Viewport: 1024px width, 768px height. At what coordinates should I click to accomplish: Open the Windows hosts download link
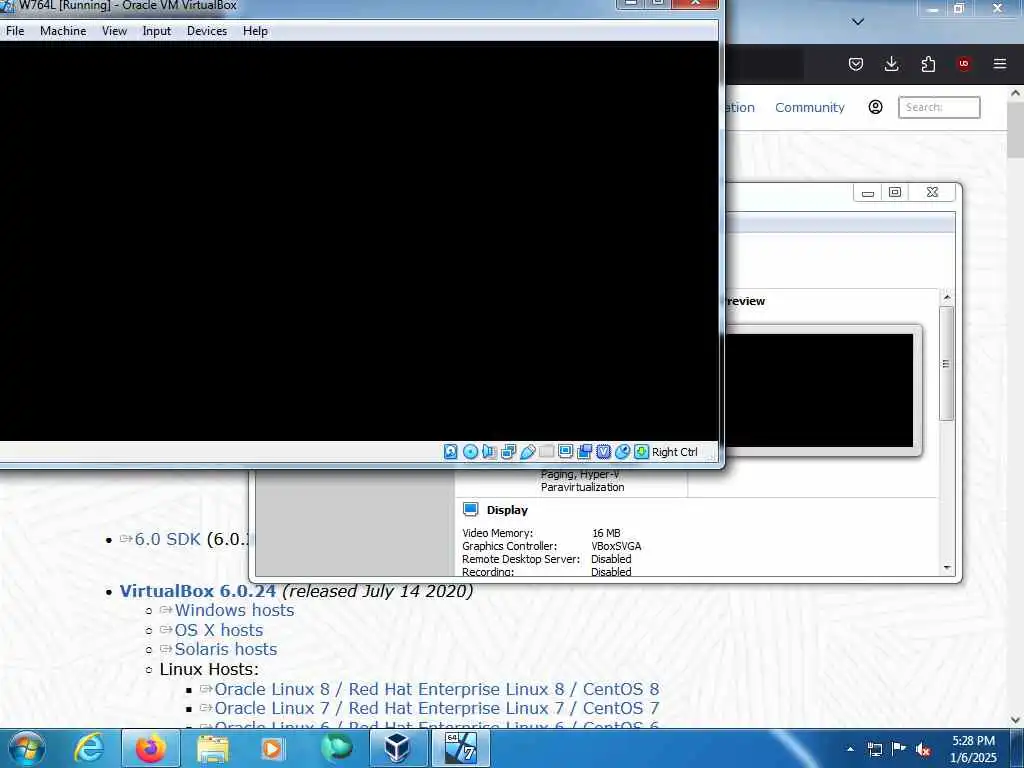tap(234, 610)
